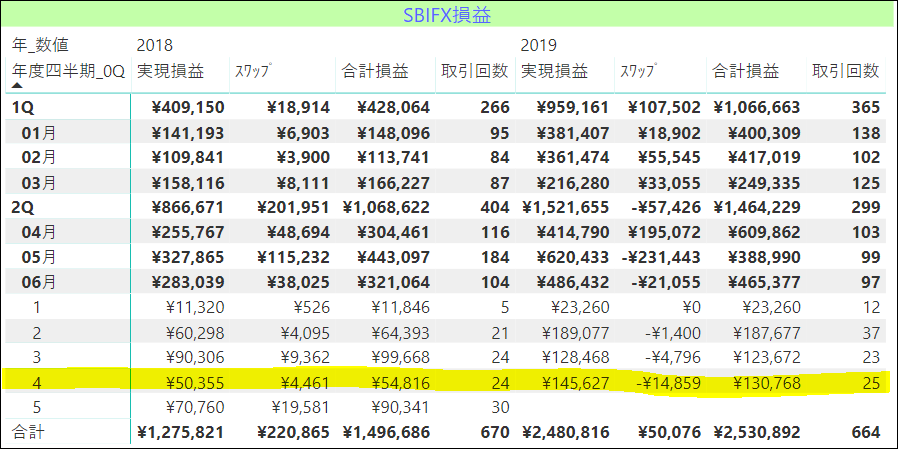This screenshot has height=449, width=898.
Task: Sort by the 年度四半期_0Q column header
Action: pos(68,71)
